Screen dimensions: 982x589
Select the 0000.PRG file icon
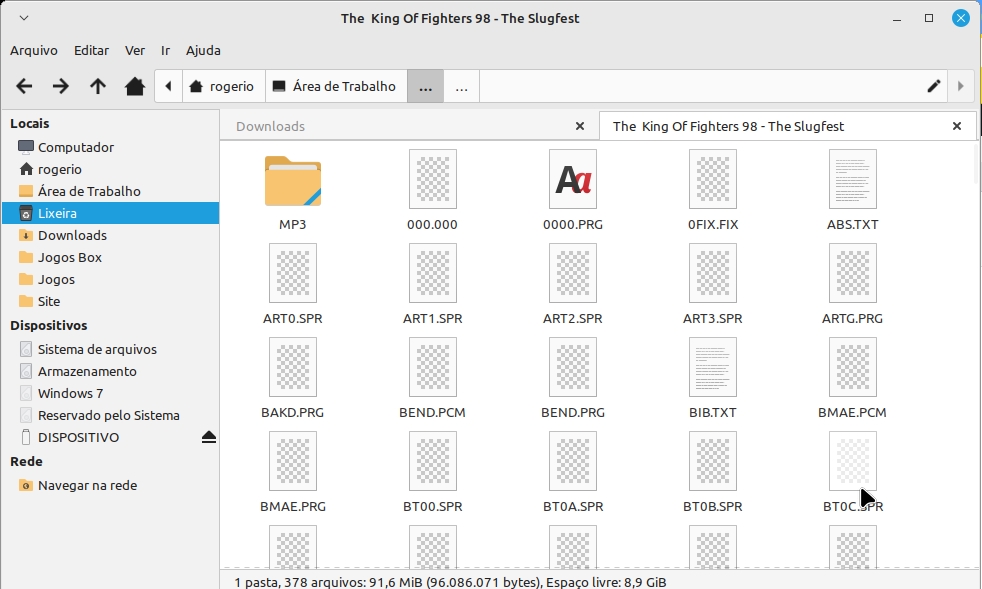tap(572, 181)
